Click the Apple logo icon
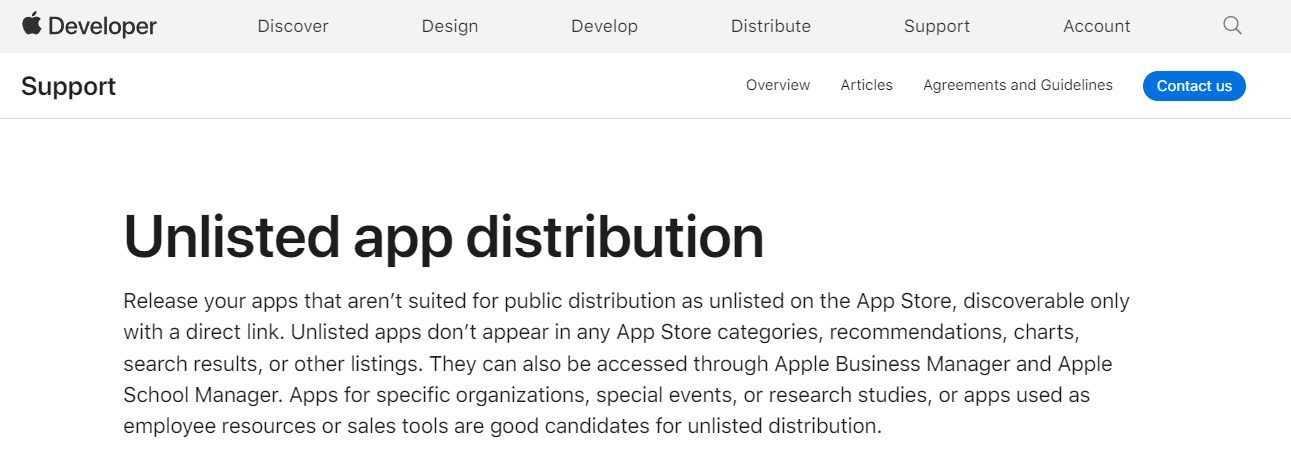This screenshot has width=1291, height=452. [x=31, y=24]
